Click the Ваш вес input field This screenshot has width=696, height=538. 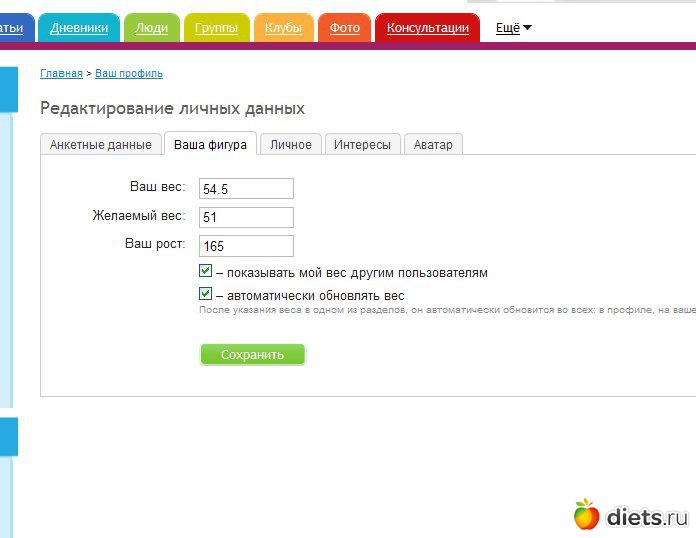coord(246,189)
